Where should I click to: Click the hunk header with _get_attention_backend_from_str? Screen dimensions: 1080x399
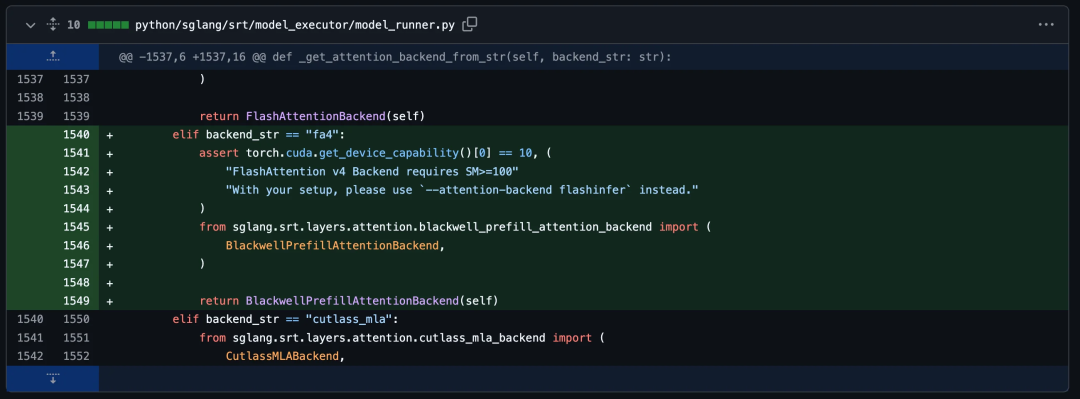(x=394, y=58)
